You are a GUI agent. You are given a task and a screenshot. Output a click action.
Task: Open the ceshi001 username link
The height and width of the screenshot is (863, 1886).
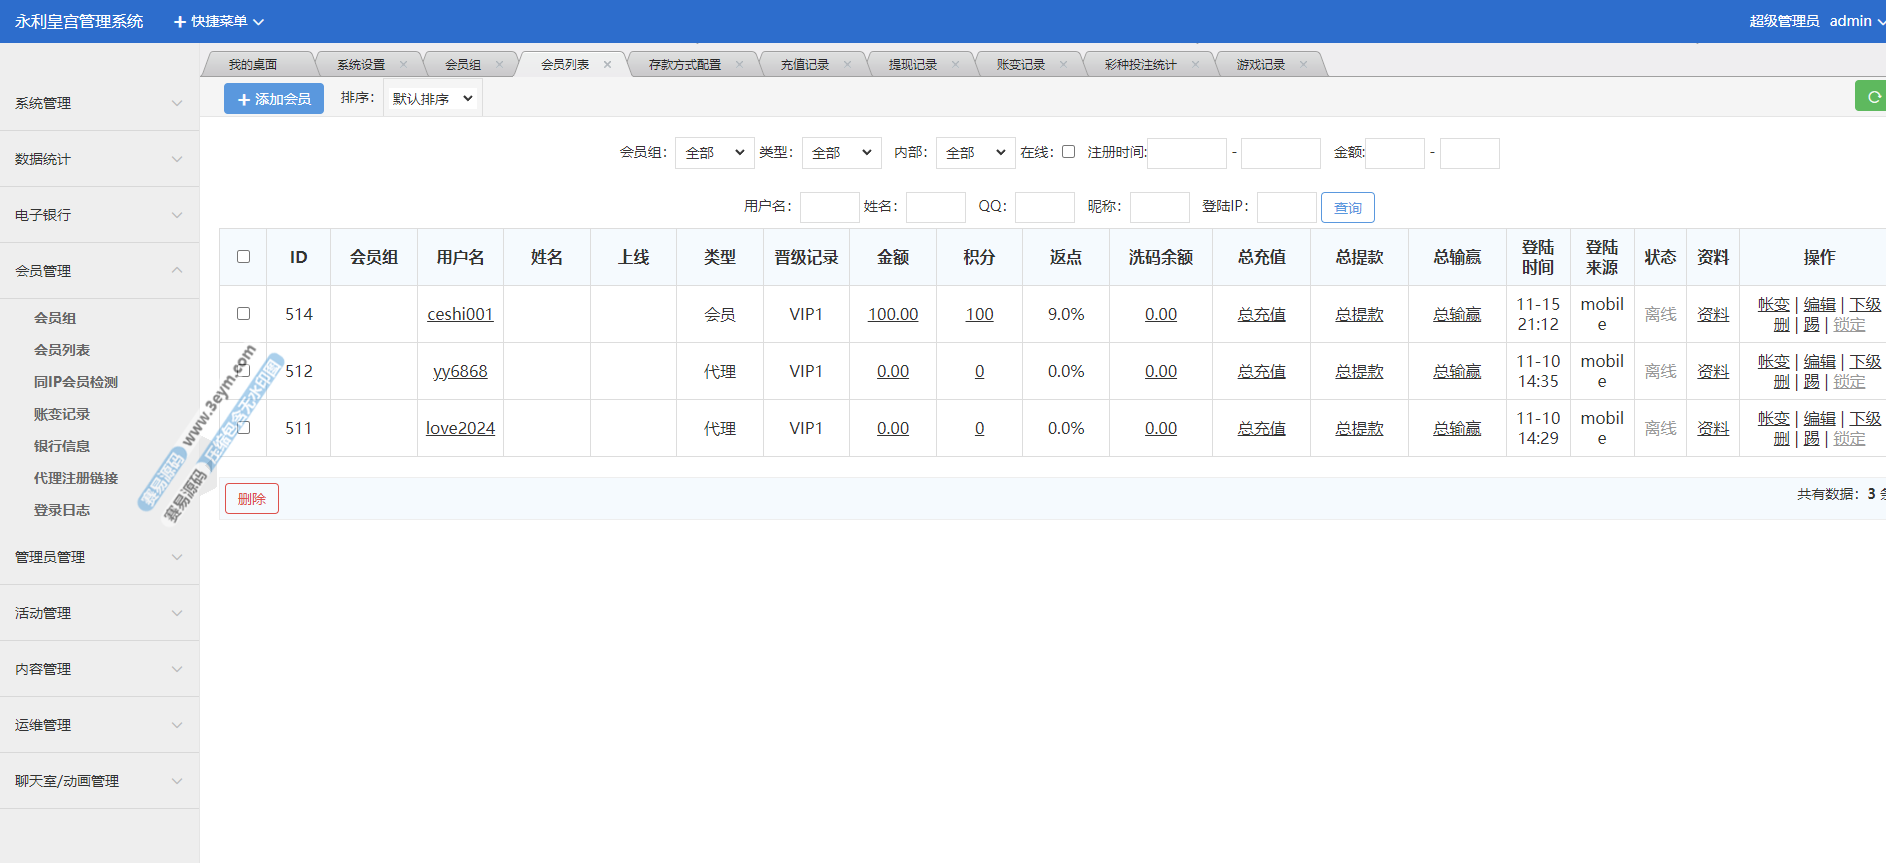click(x=460, y=314)
